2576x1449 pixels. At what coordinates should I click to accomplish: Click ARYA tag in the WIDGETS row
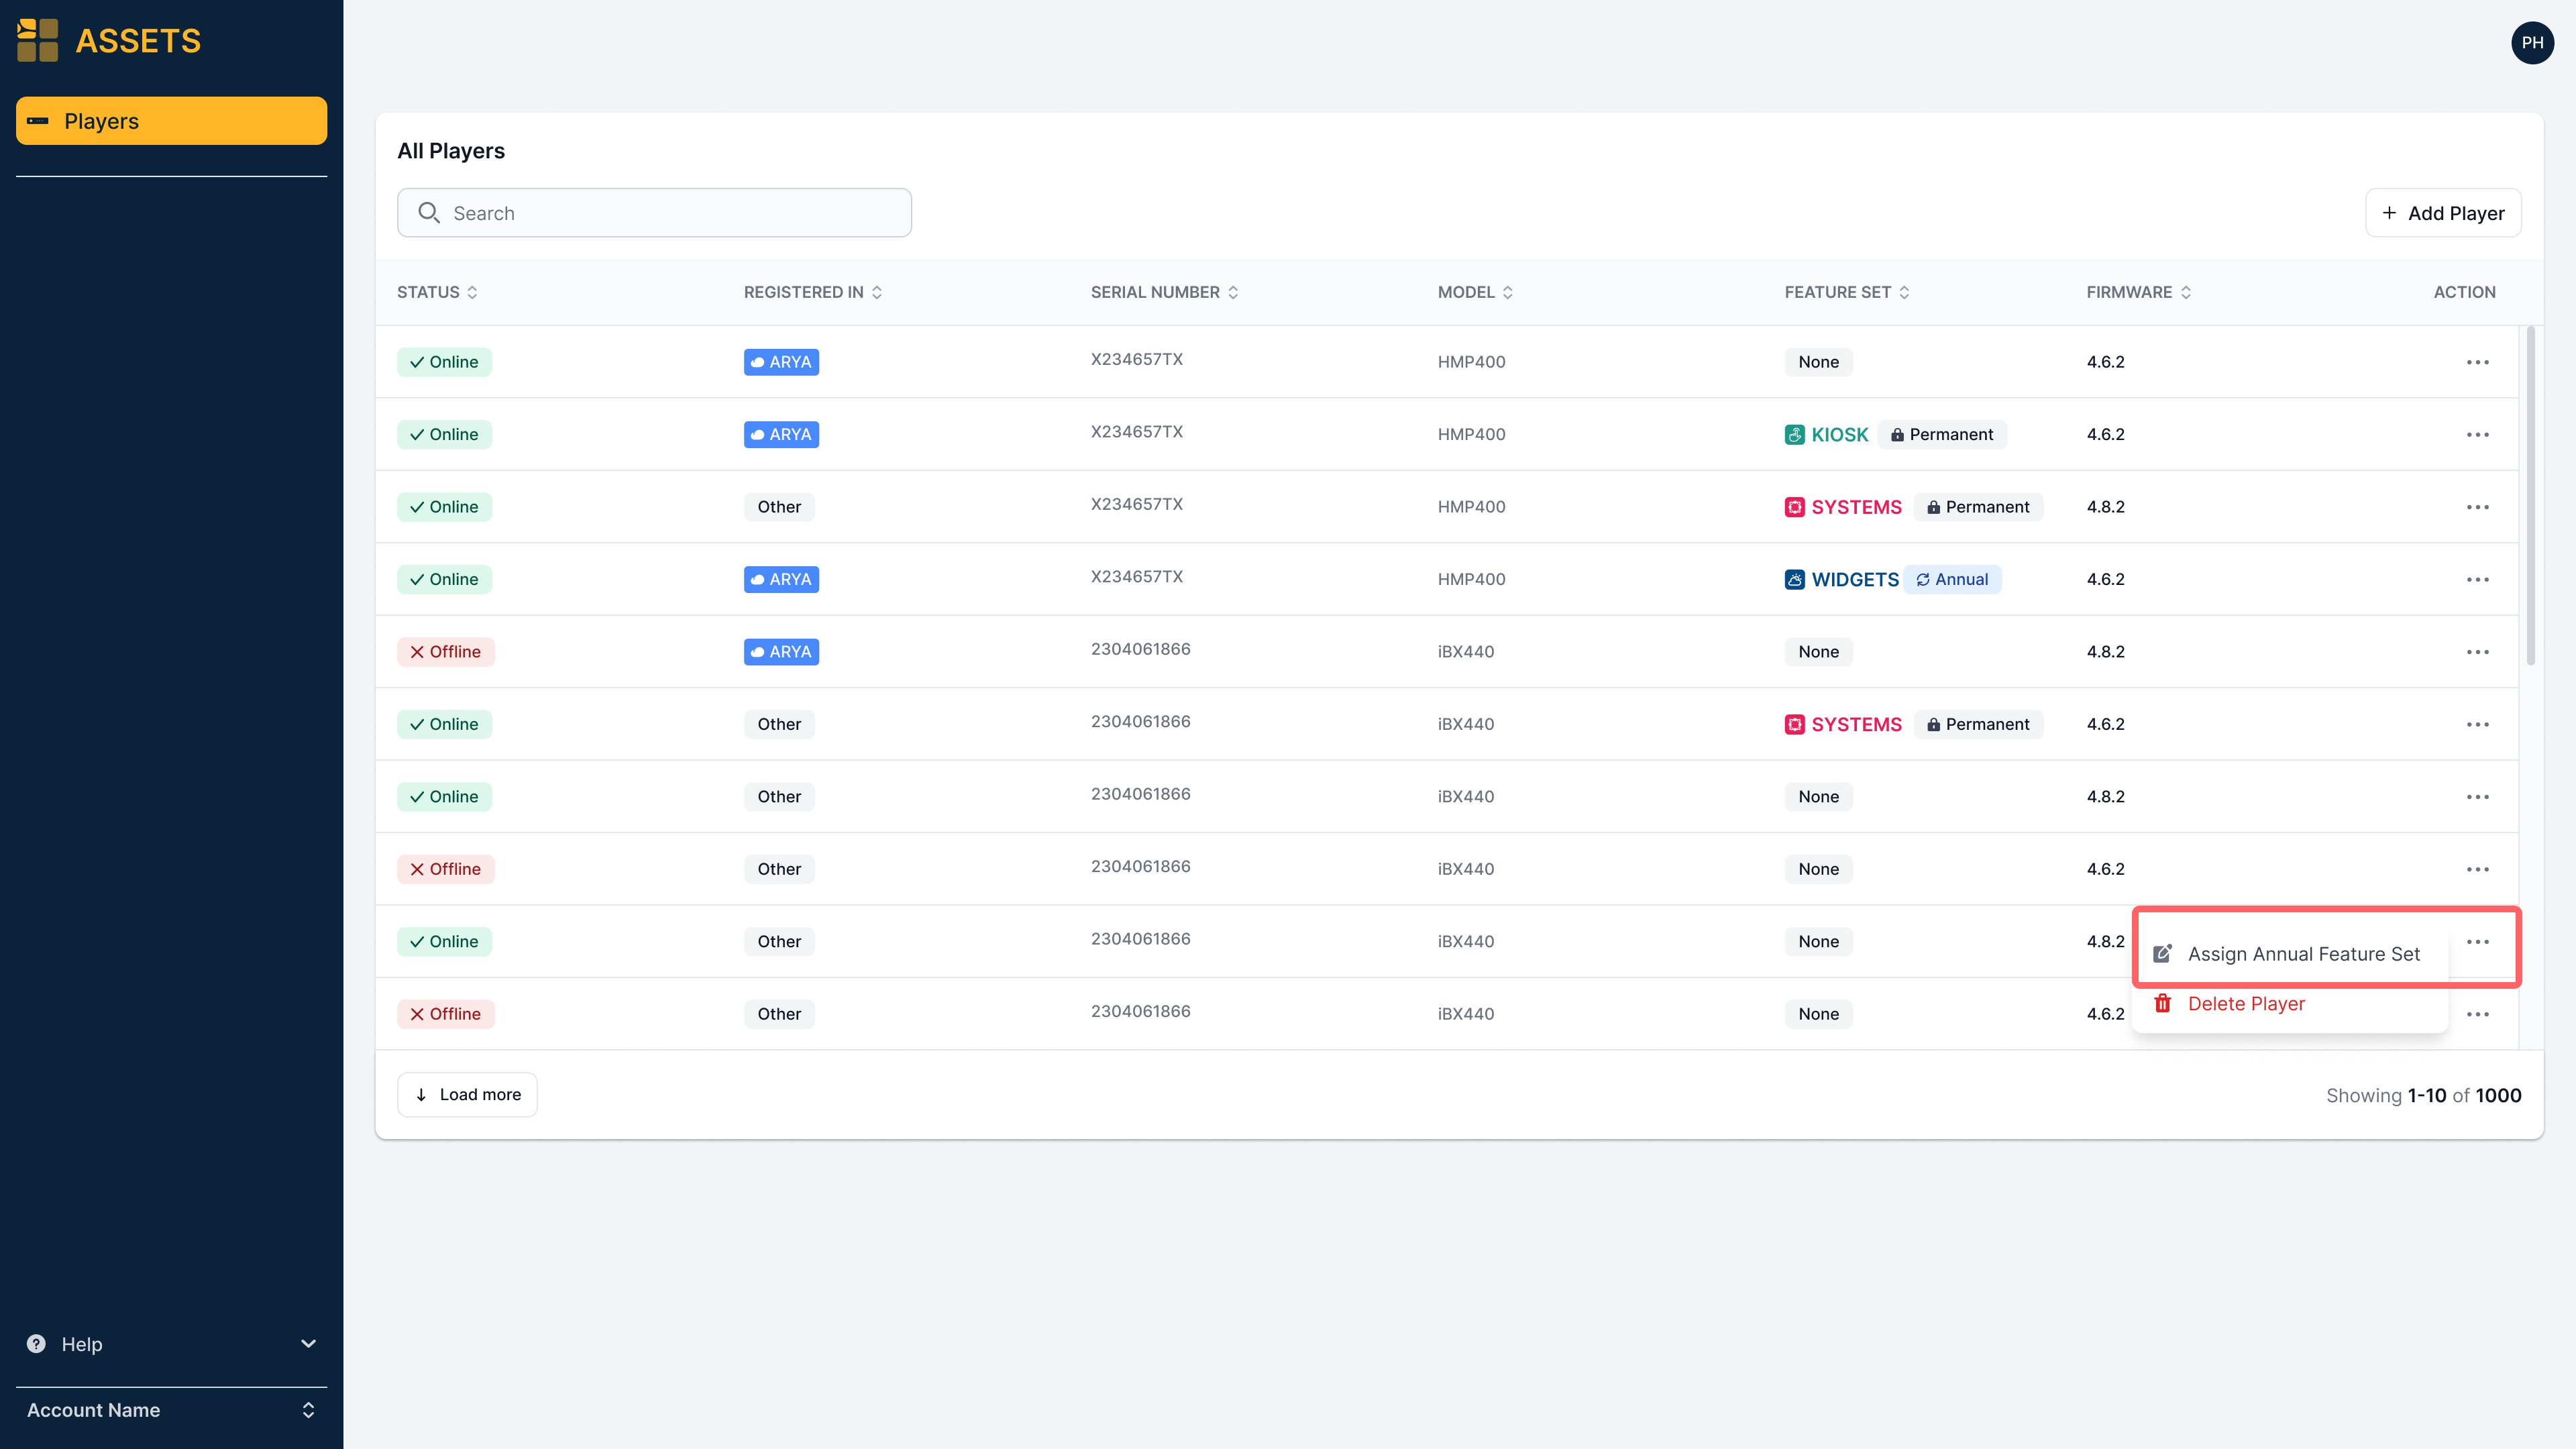[x=781, y=580]
